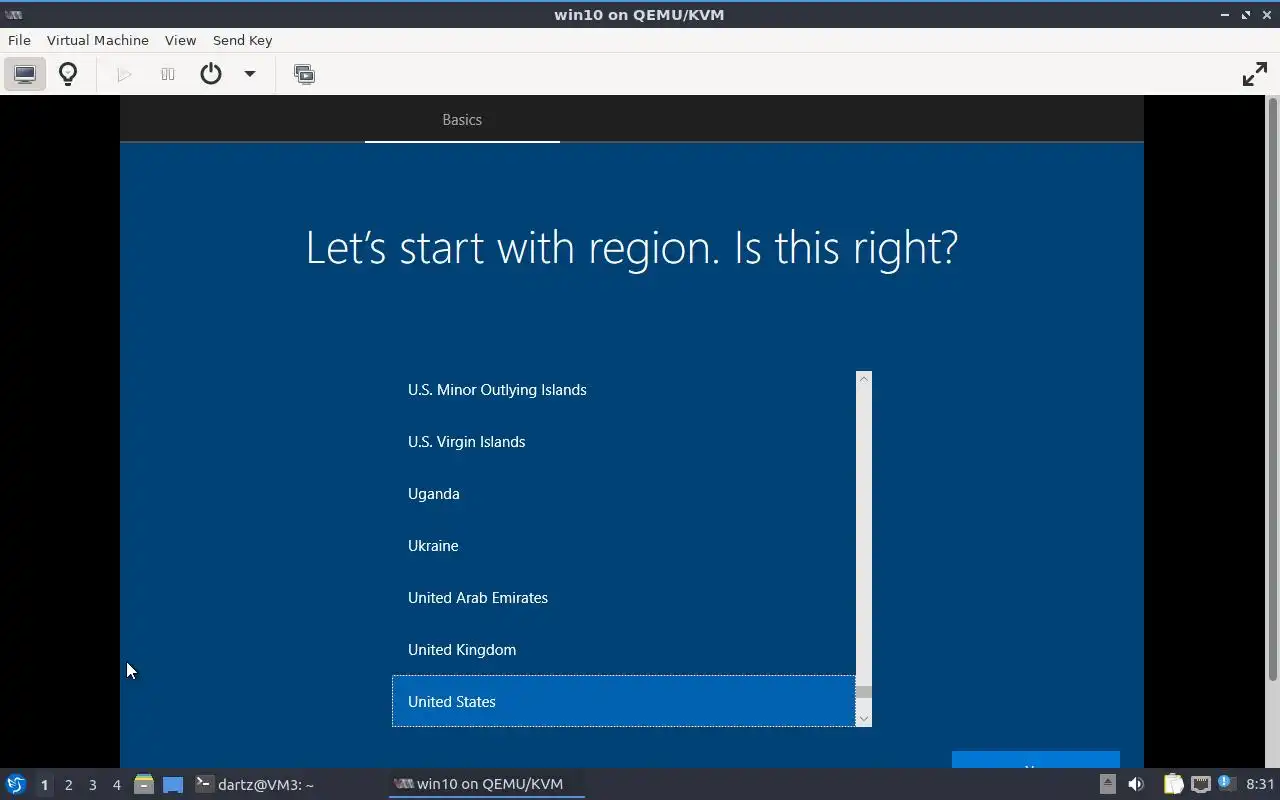Switch to workspace 3

(92, 785)
